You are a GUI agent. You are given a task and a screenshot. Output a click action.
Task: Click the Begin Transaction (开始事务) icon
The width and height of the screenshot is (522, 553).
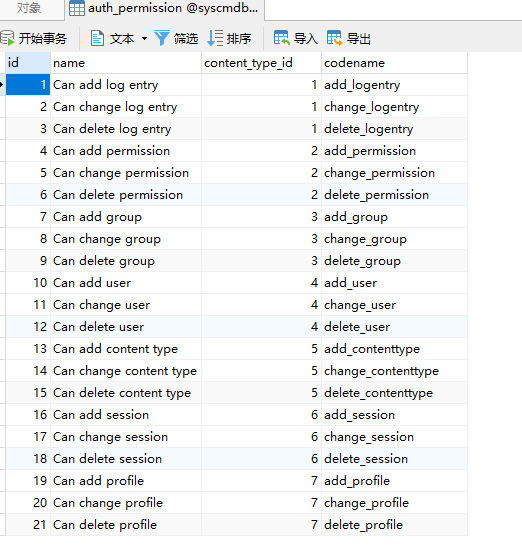(x=7, y=38)
